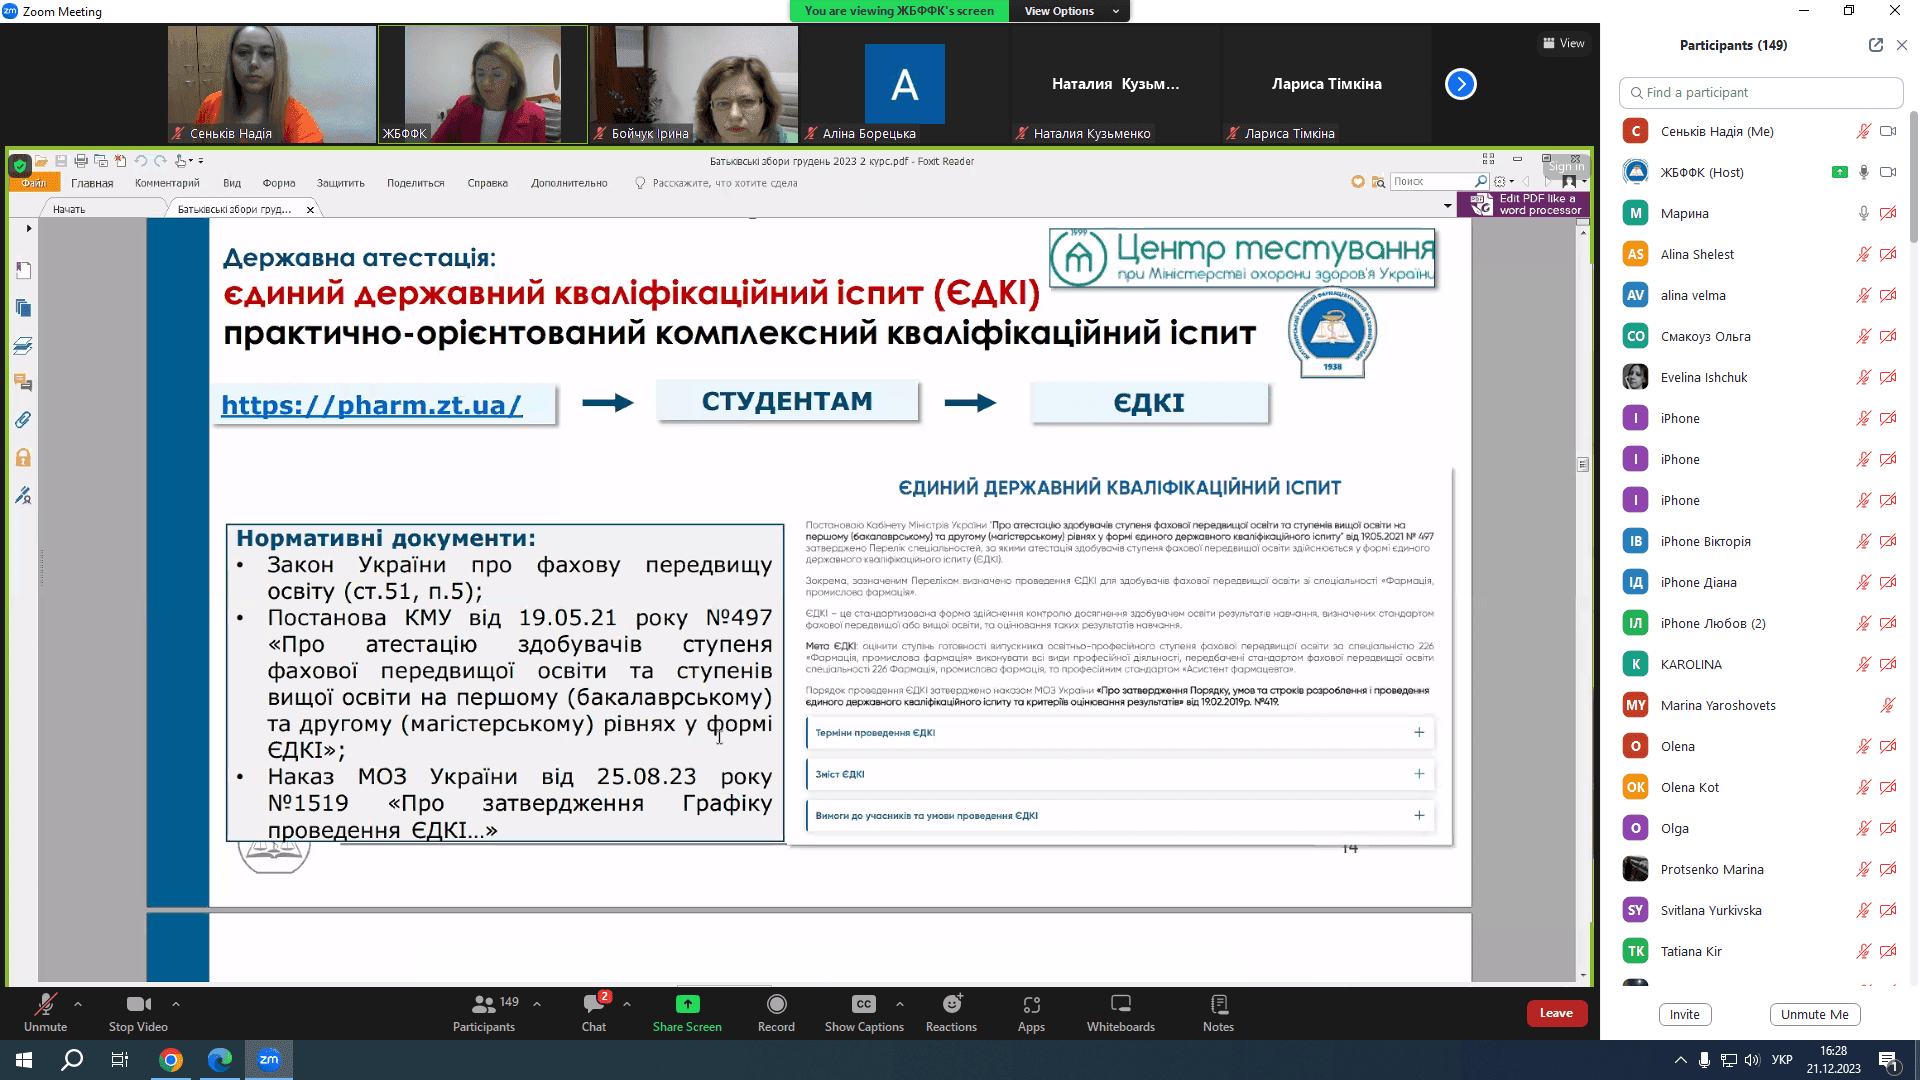1920x1080 pixels.
Task: Click muted mic icon beside Marina Yaroshovets
Action: [x=1888, y=705]
